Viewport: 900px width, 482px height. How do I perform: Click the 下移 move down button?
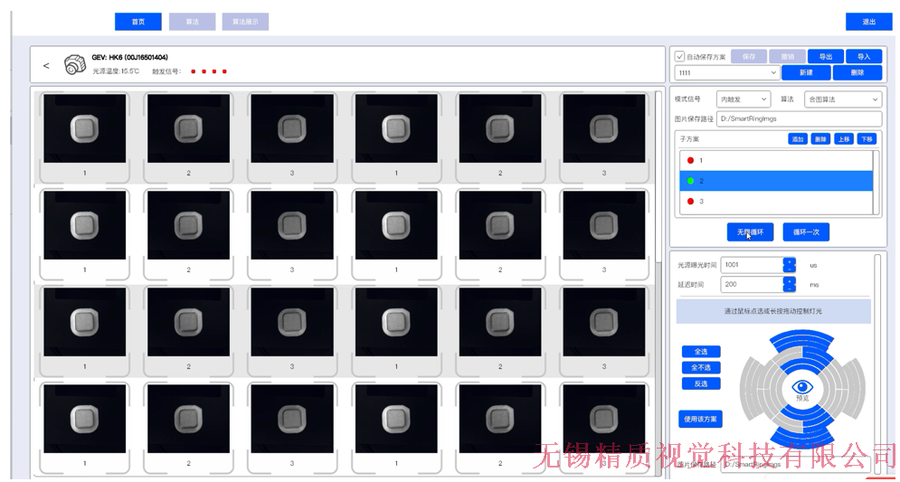866,139
